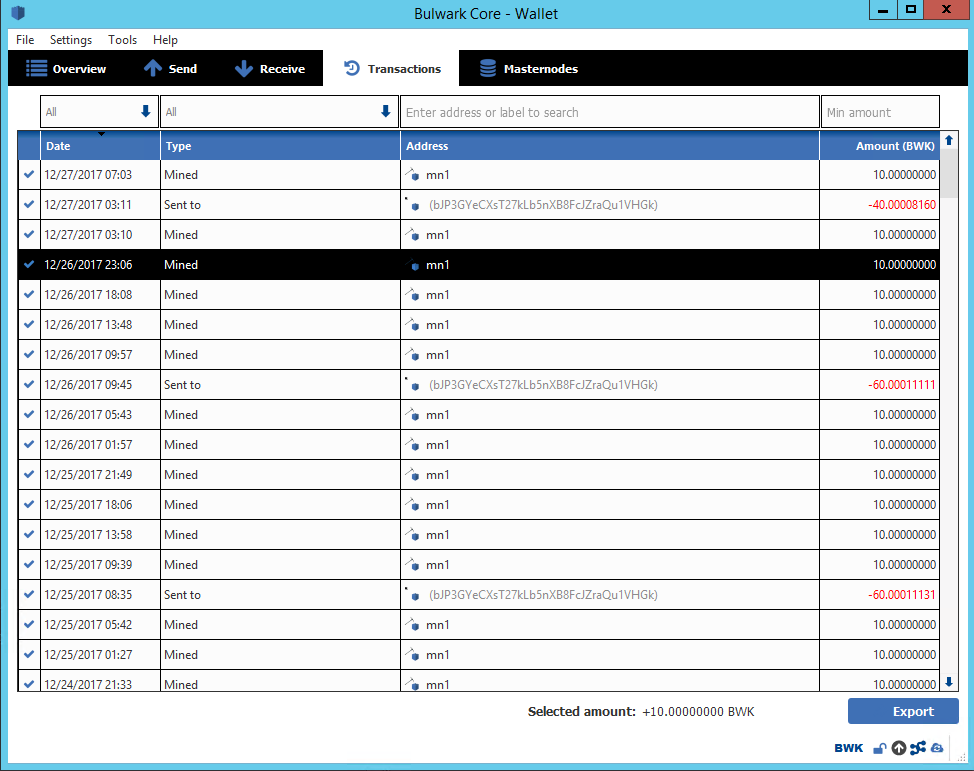Click scrollbar up arrow of transaction list

click(x=949, y=140)
